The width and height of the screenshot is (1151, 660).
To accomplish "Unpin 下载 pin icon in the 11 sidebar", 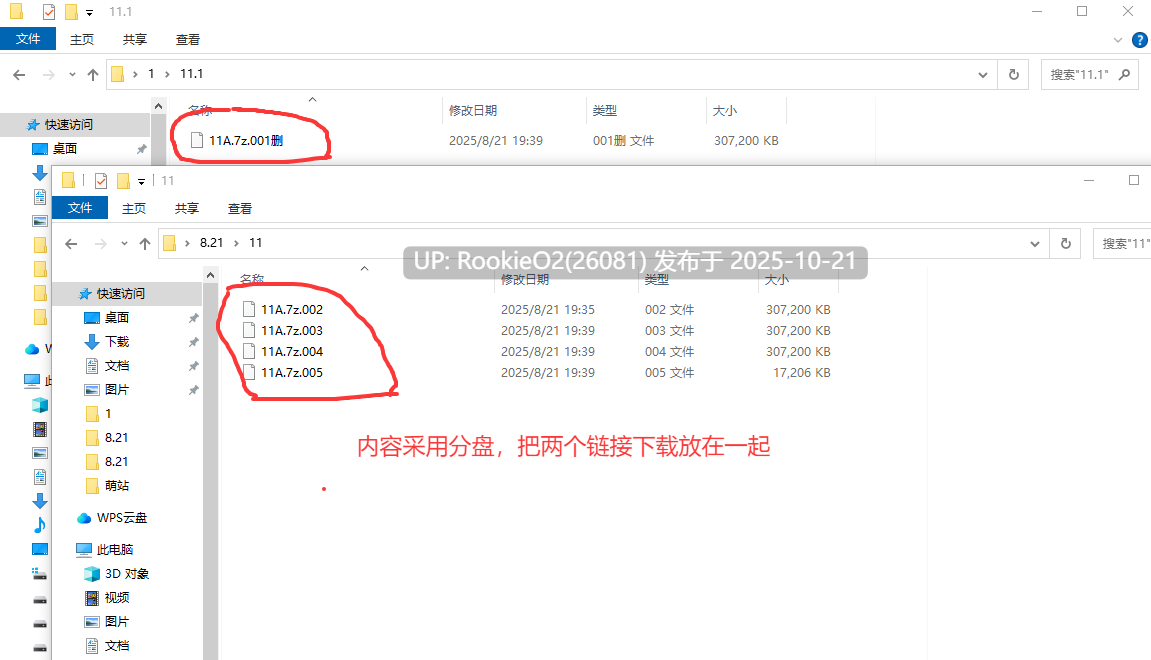I will [x=193, y=342].
